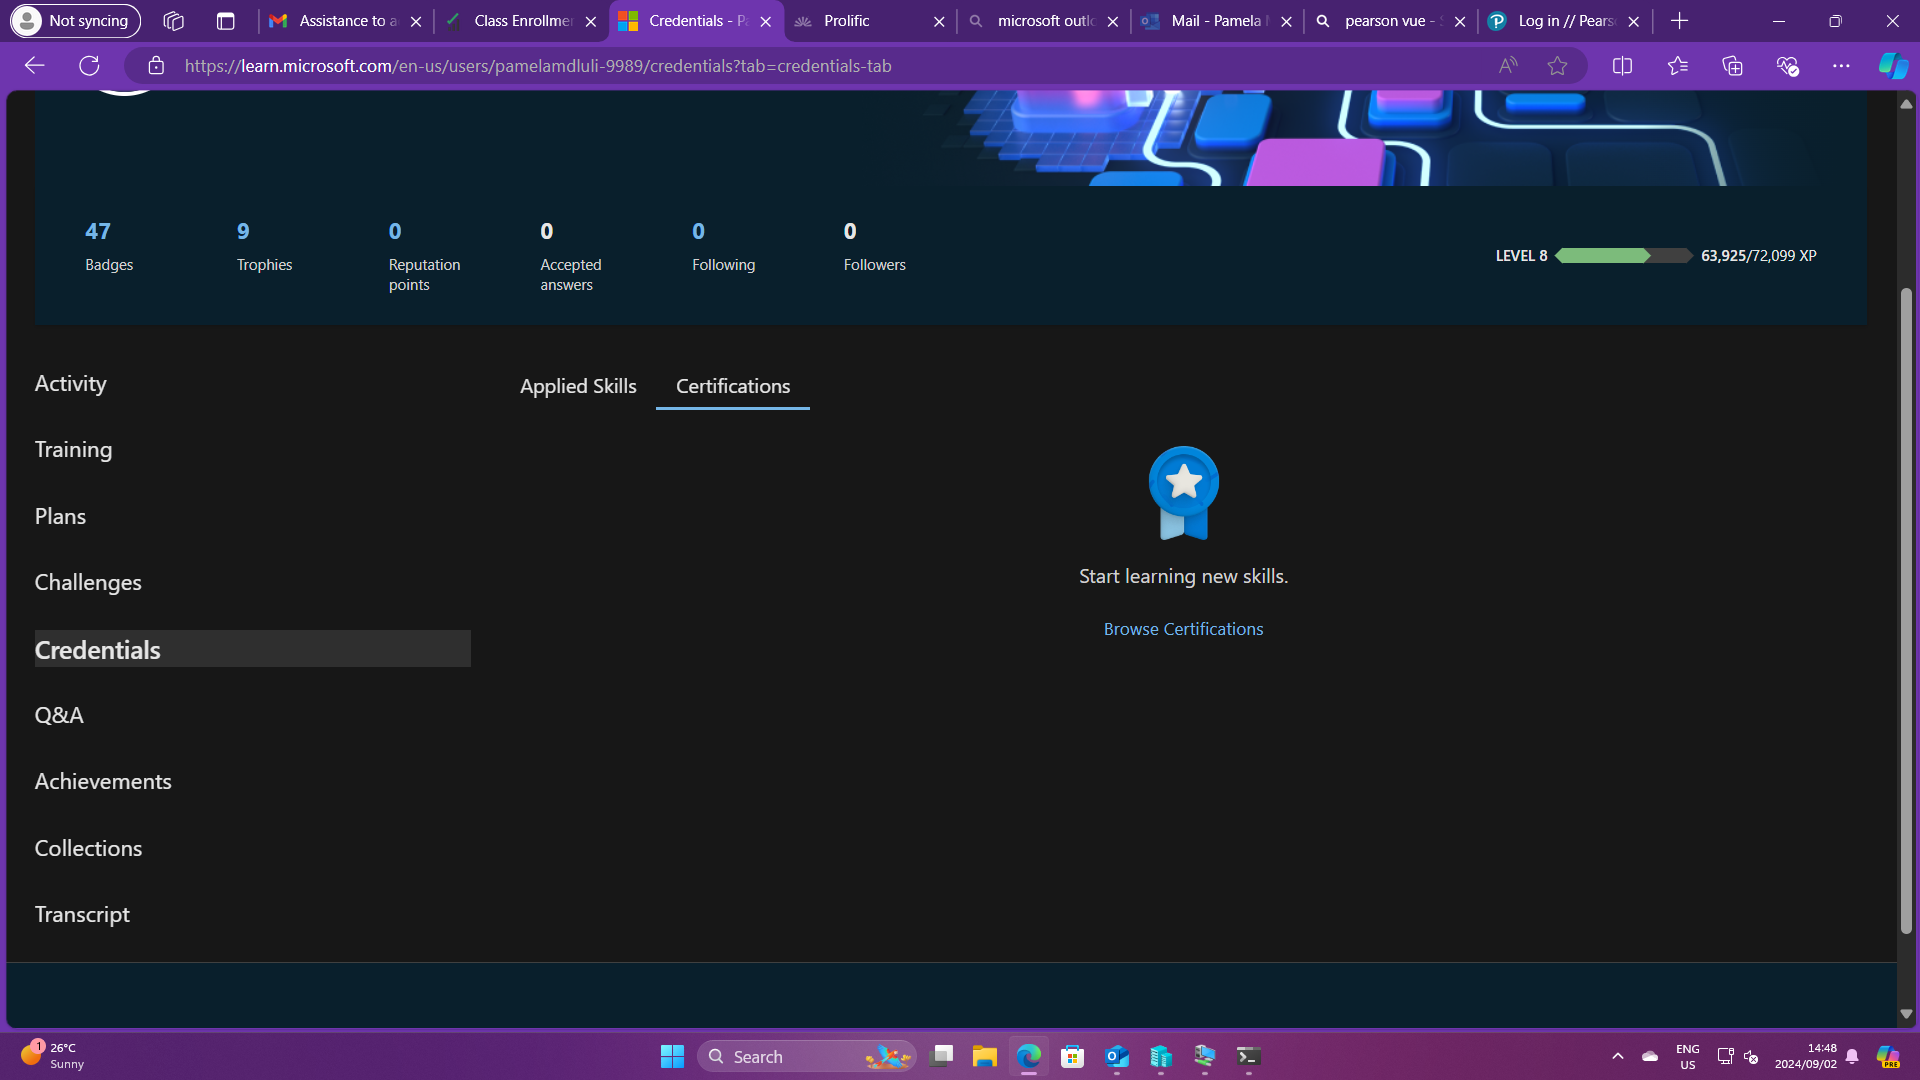Open Microsoft Store from the taskbar
The image size is (1920, 1080).
tap(1073, 1056)
